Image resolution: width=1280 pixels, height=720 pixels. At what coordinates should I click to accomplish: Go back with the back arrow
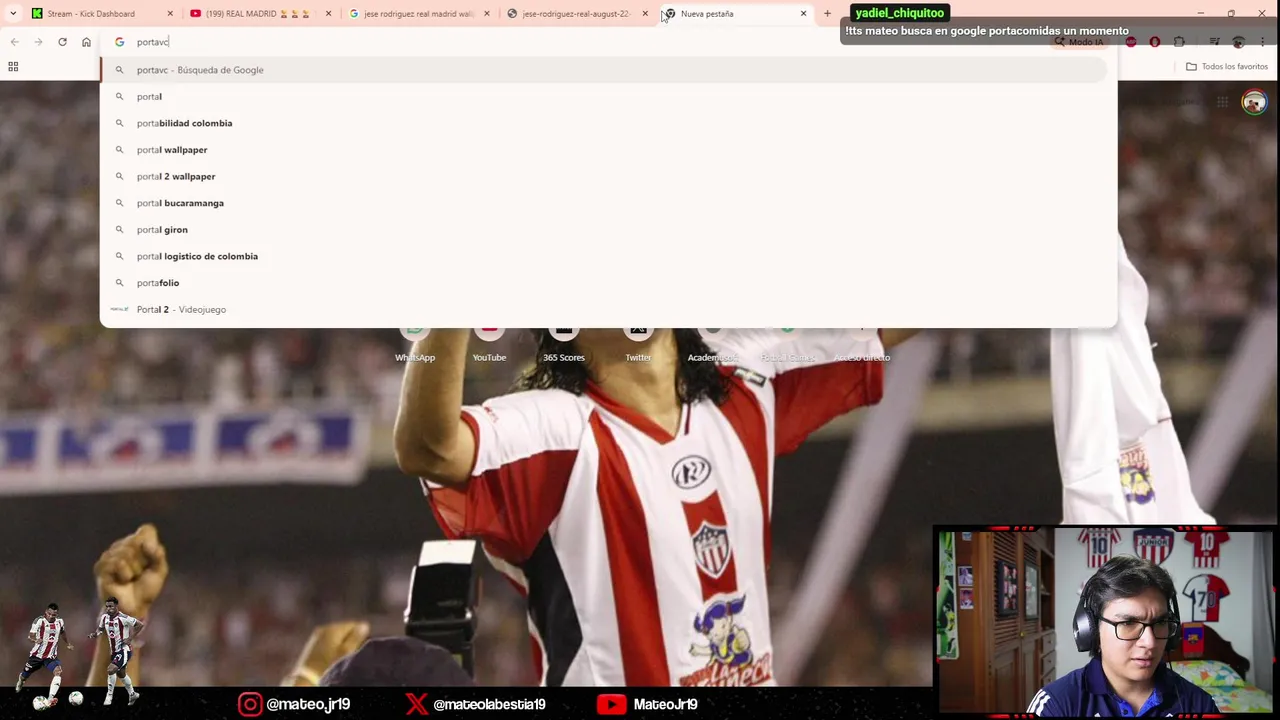click(x=14, y=42)
